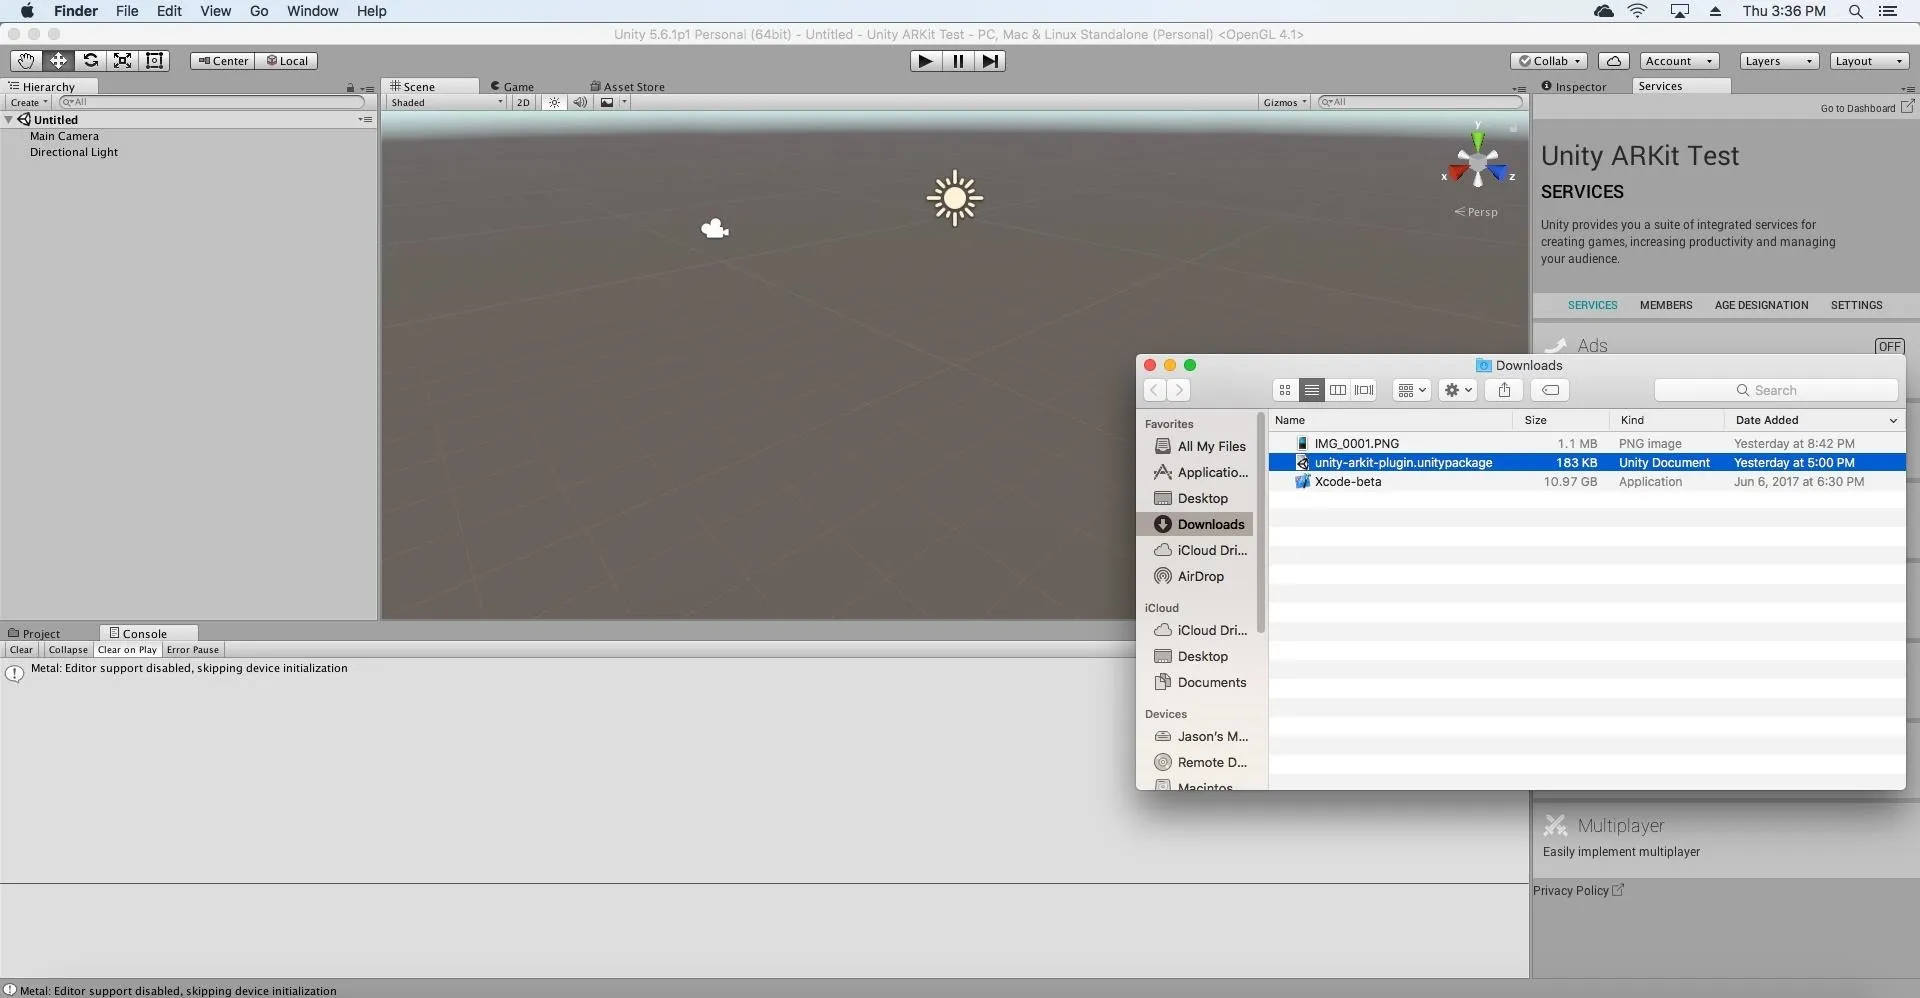Click the directional light sun gizmo
The width and height of the screenshot is (1920, 998).
click(955, 198)
